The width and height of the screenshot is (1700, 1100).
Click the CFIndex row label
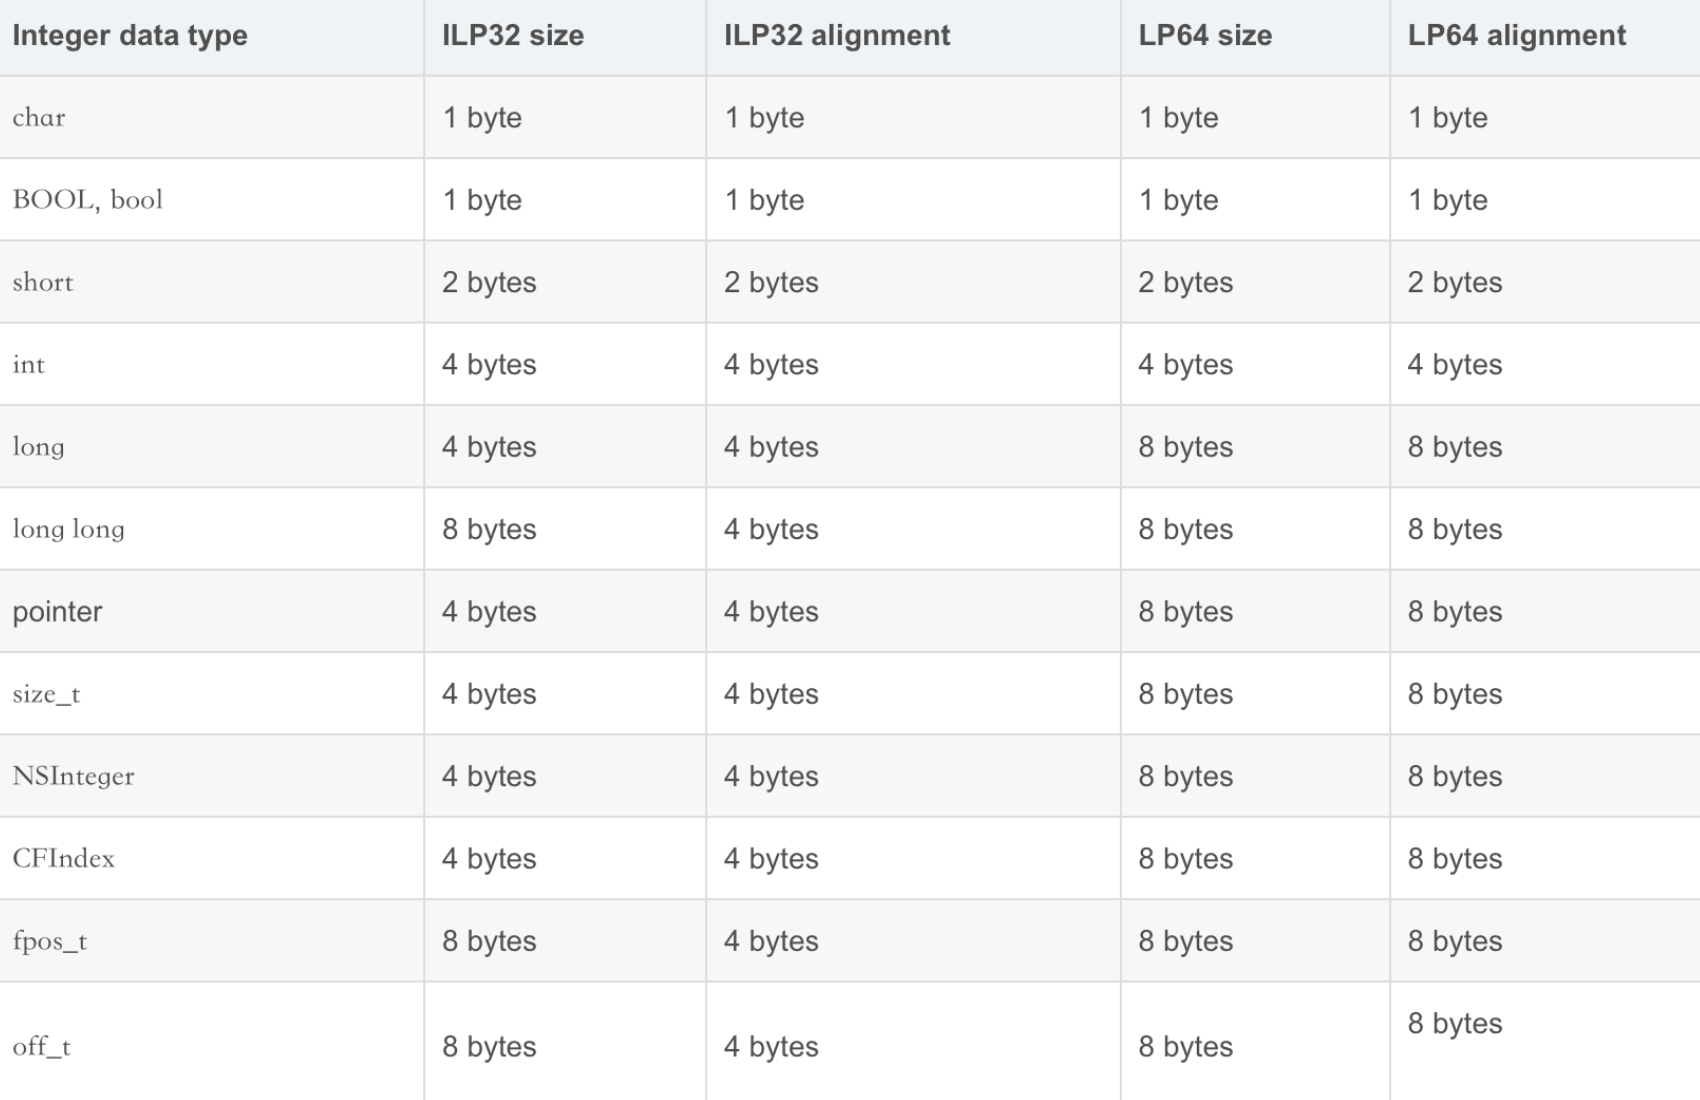(x=63, y=859)
